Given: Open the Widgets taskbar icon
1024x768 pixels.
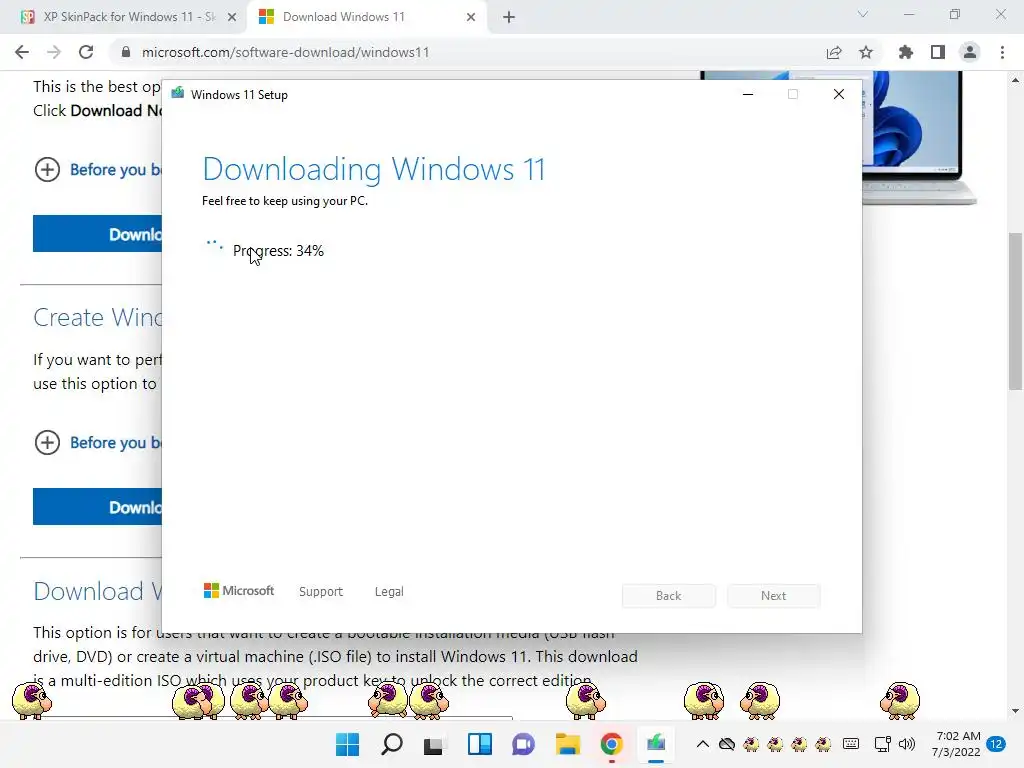Looking at the screenshot, I should (x=480, y=744).
